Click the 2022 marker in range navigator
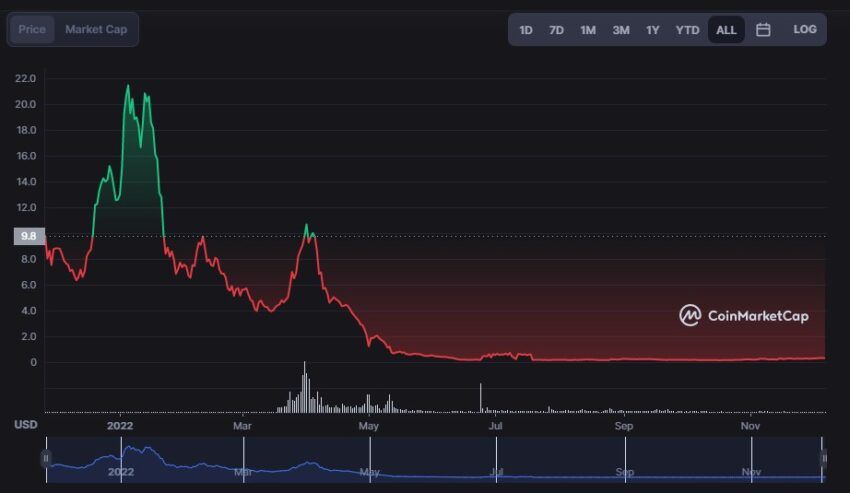The image size is (850, 493). pyautogui.click(x=121, y=472)
